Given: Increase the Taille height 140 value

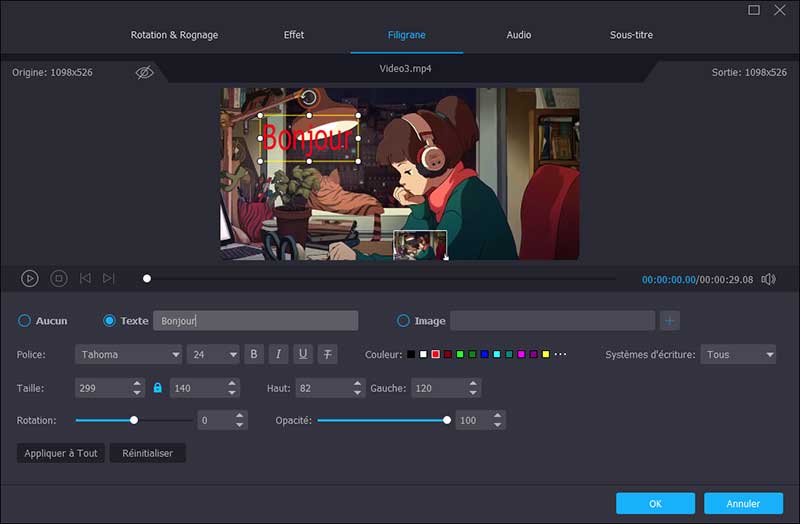Looking at the screenshot, I should [x=232, y=383].
